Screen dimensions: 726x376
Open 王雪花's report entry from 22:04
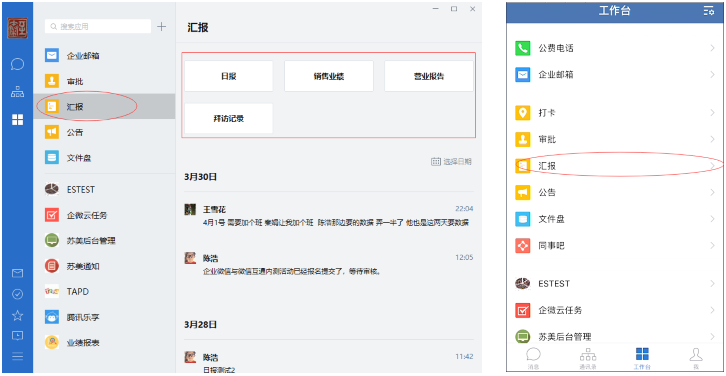point(329,216)
